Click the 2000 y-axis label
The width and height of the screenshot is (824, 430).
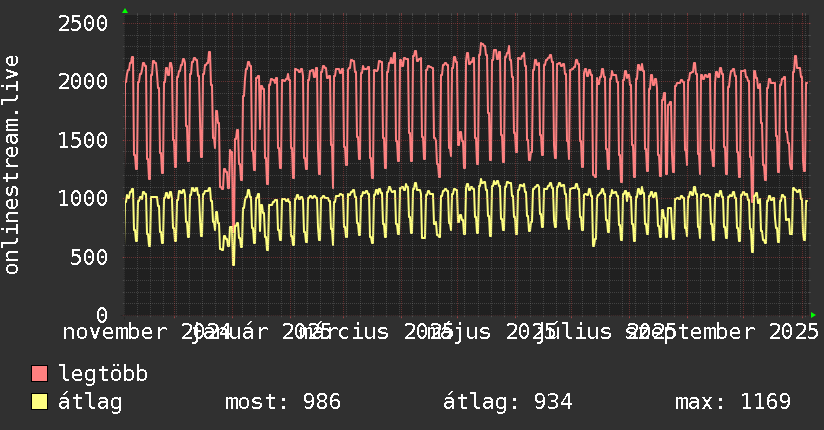(83, 81)
